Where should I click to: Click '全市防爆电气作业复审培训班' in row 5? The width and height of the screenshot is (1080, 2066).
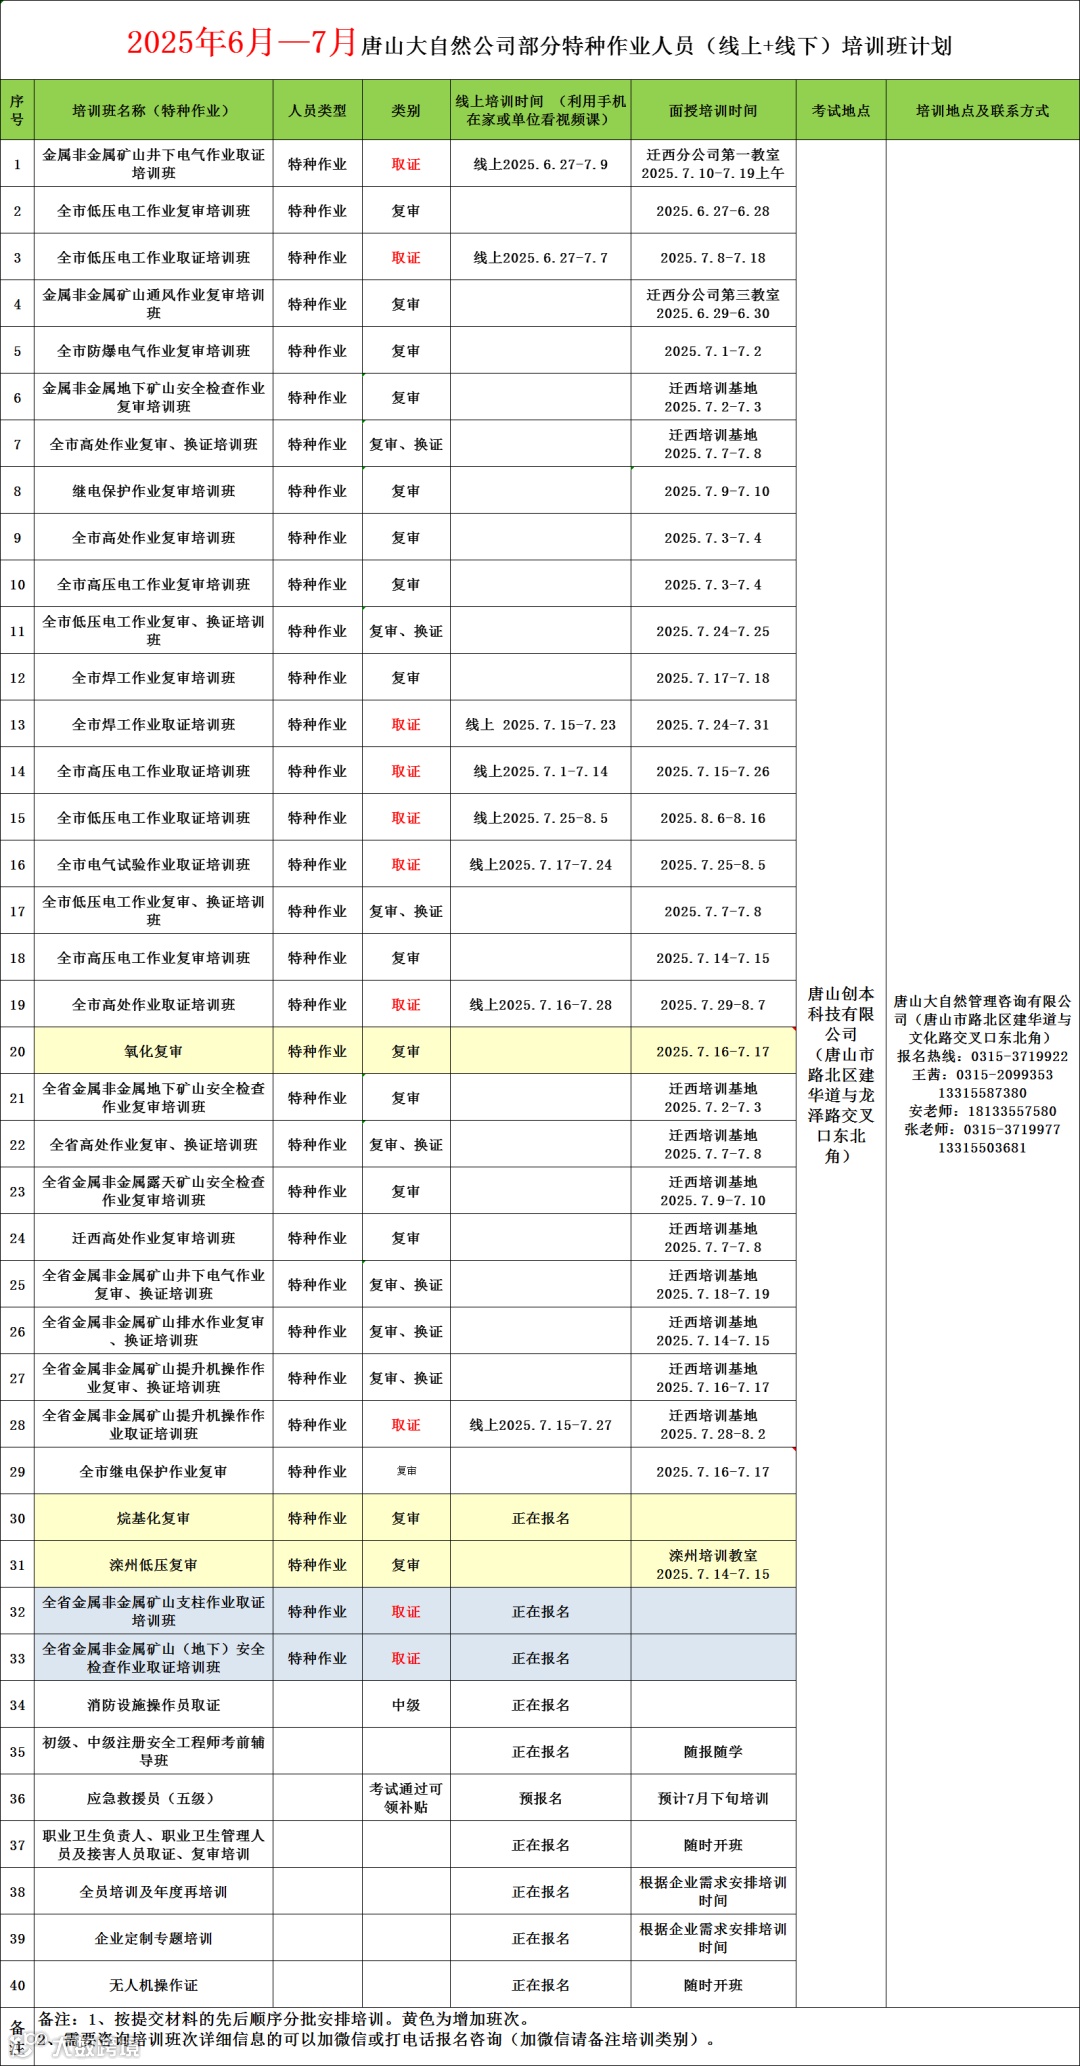pos(153,351)
